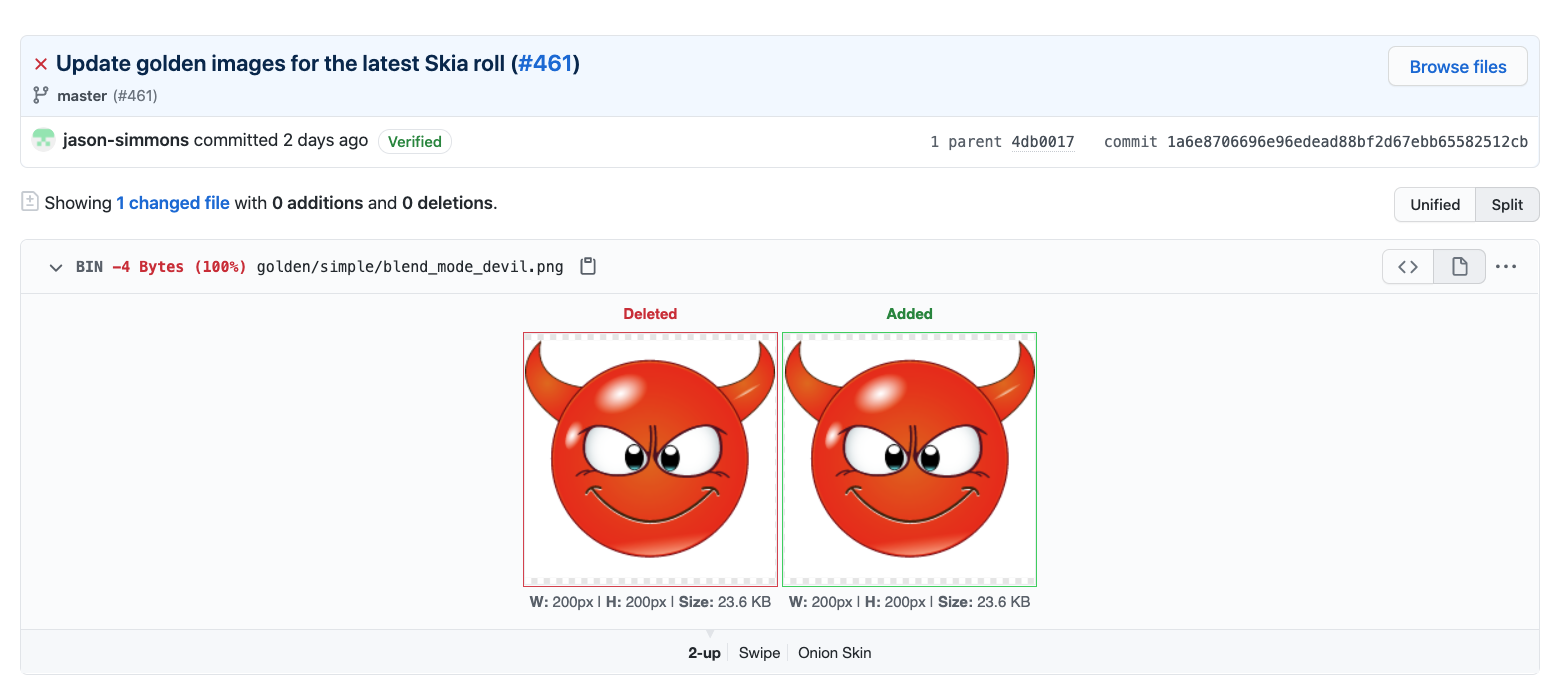This screenshot has width=1565, height=695.
Task: Click the red Deleted label
Action: (650, 314)
